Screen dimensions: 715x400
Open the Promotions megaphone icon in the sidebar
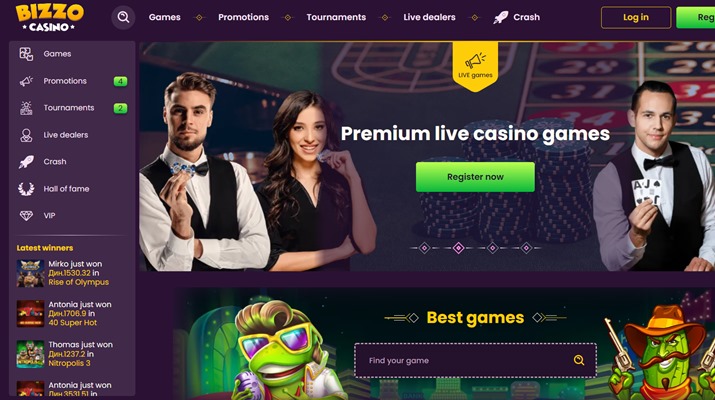click(26, 81)
